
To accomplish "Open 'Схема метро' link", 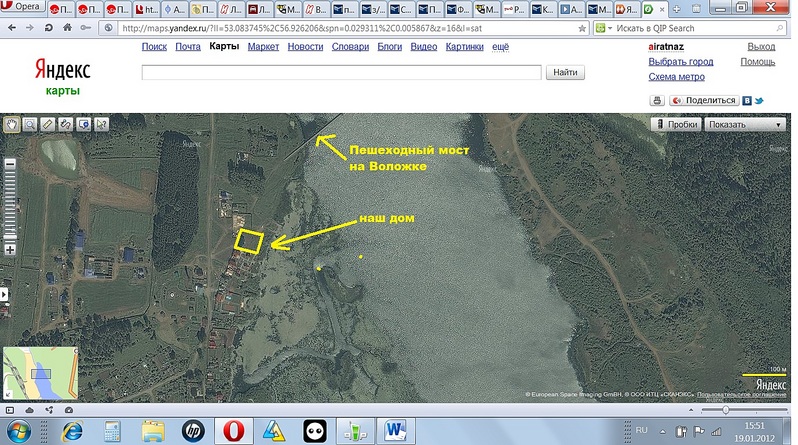I will (x=676, y=77).
